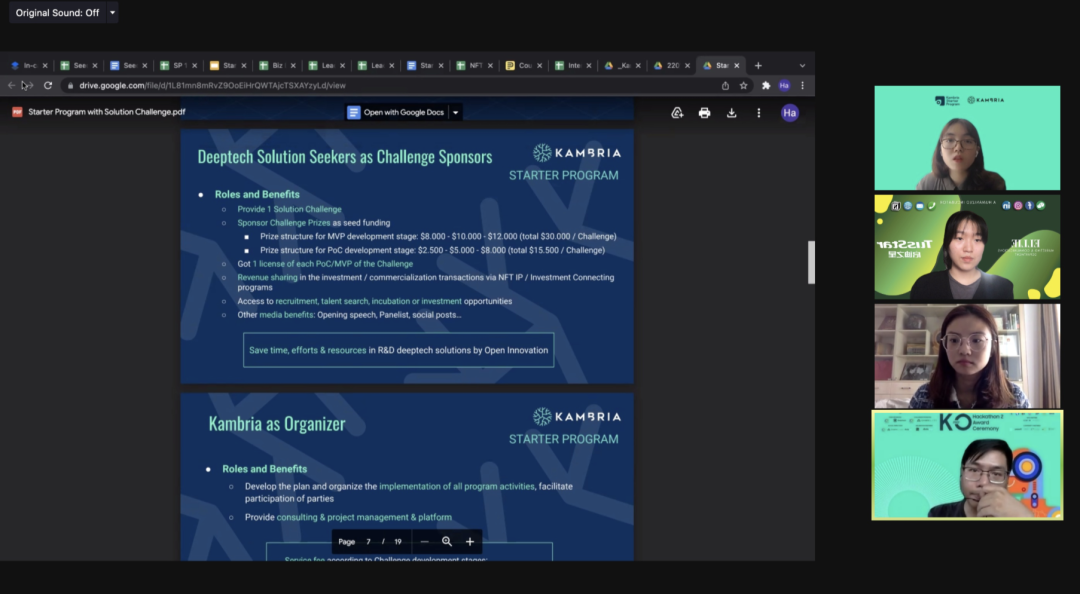The height and width of the screenshot is (594, 1080).
Task: Click the Add shortcut to Drive icon
Action: [x=677, y=112]
